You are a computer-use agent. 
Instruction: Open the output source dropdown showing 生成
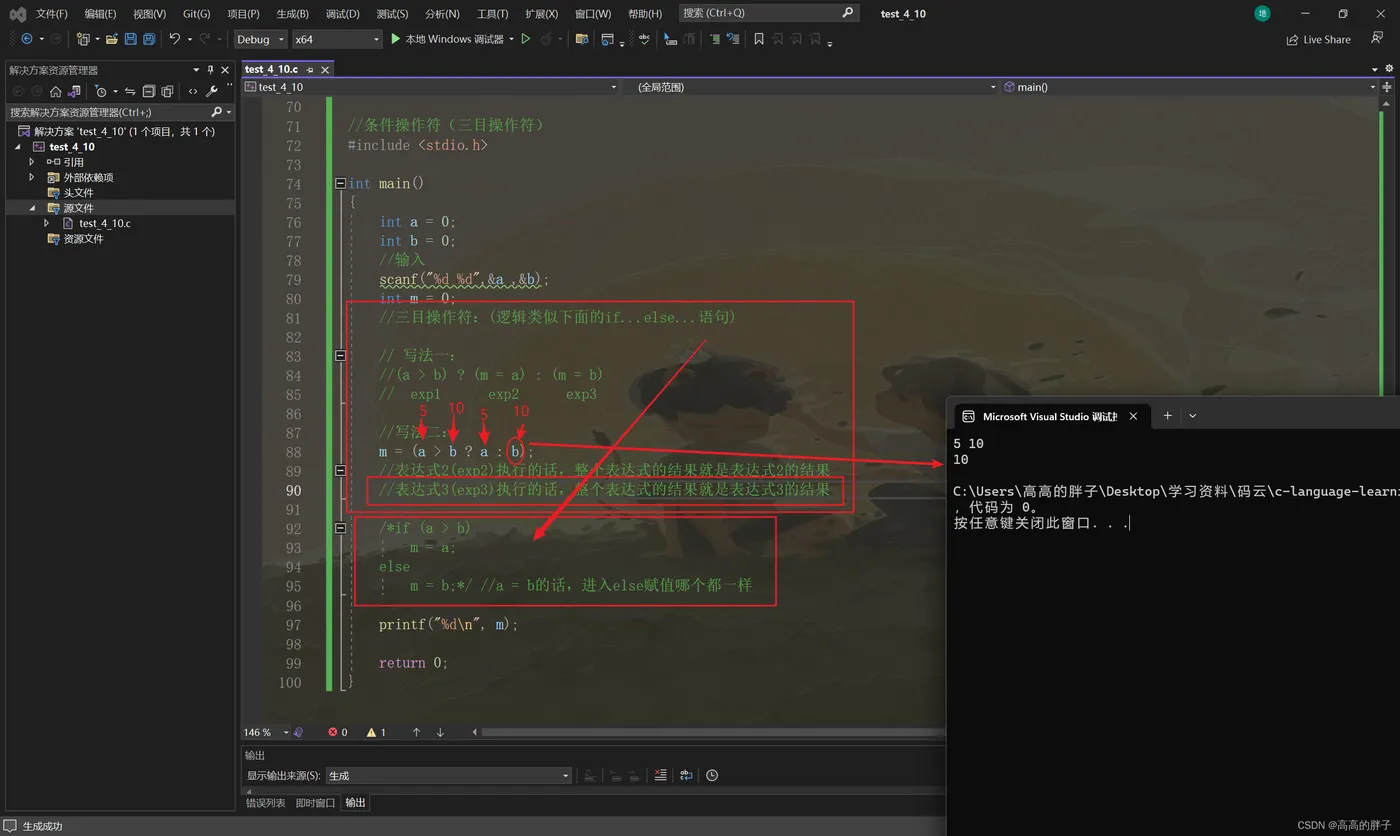pyautogui.click(x=448, y=775)
